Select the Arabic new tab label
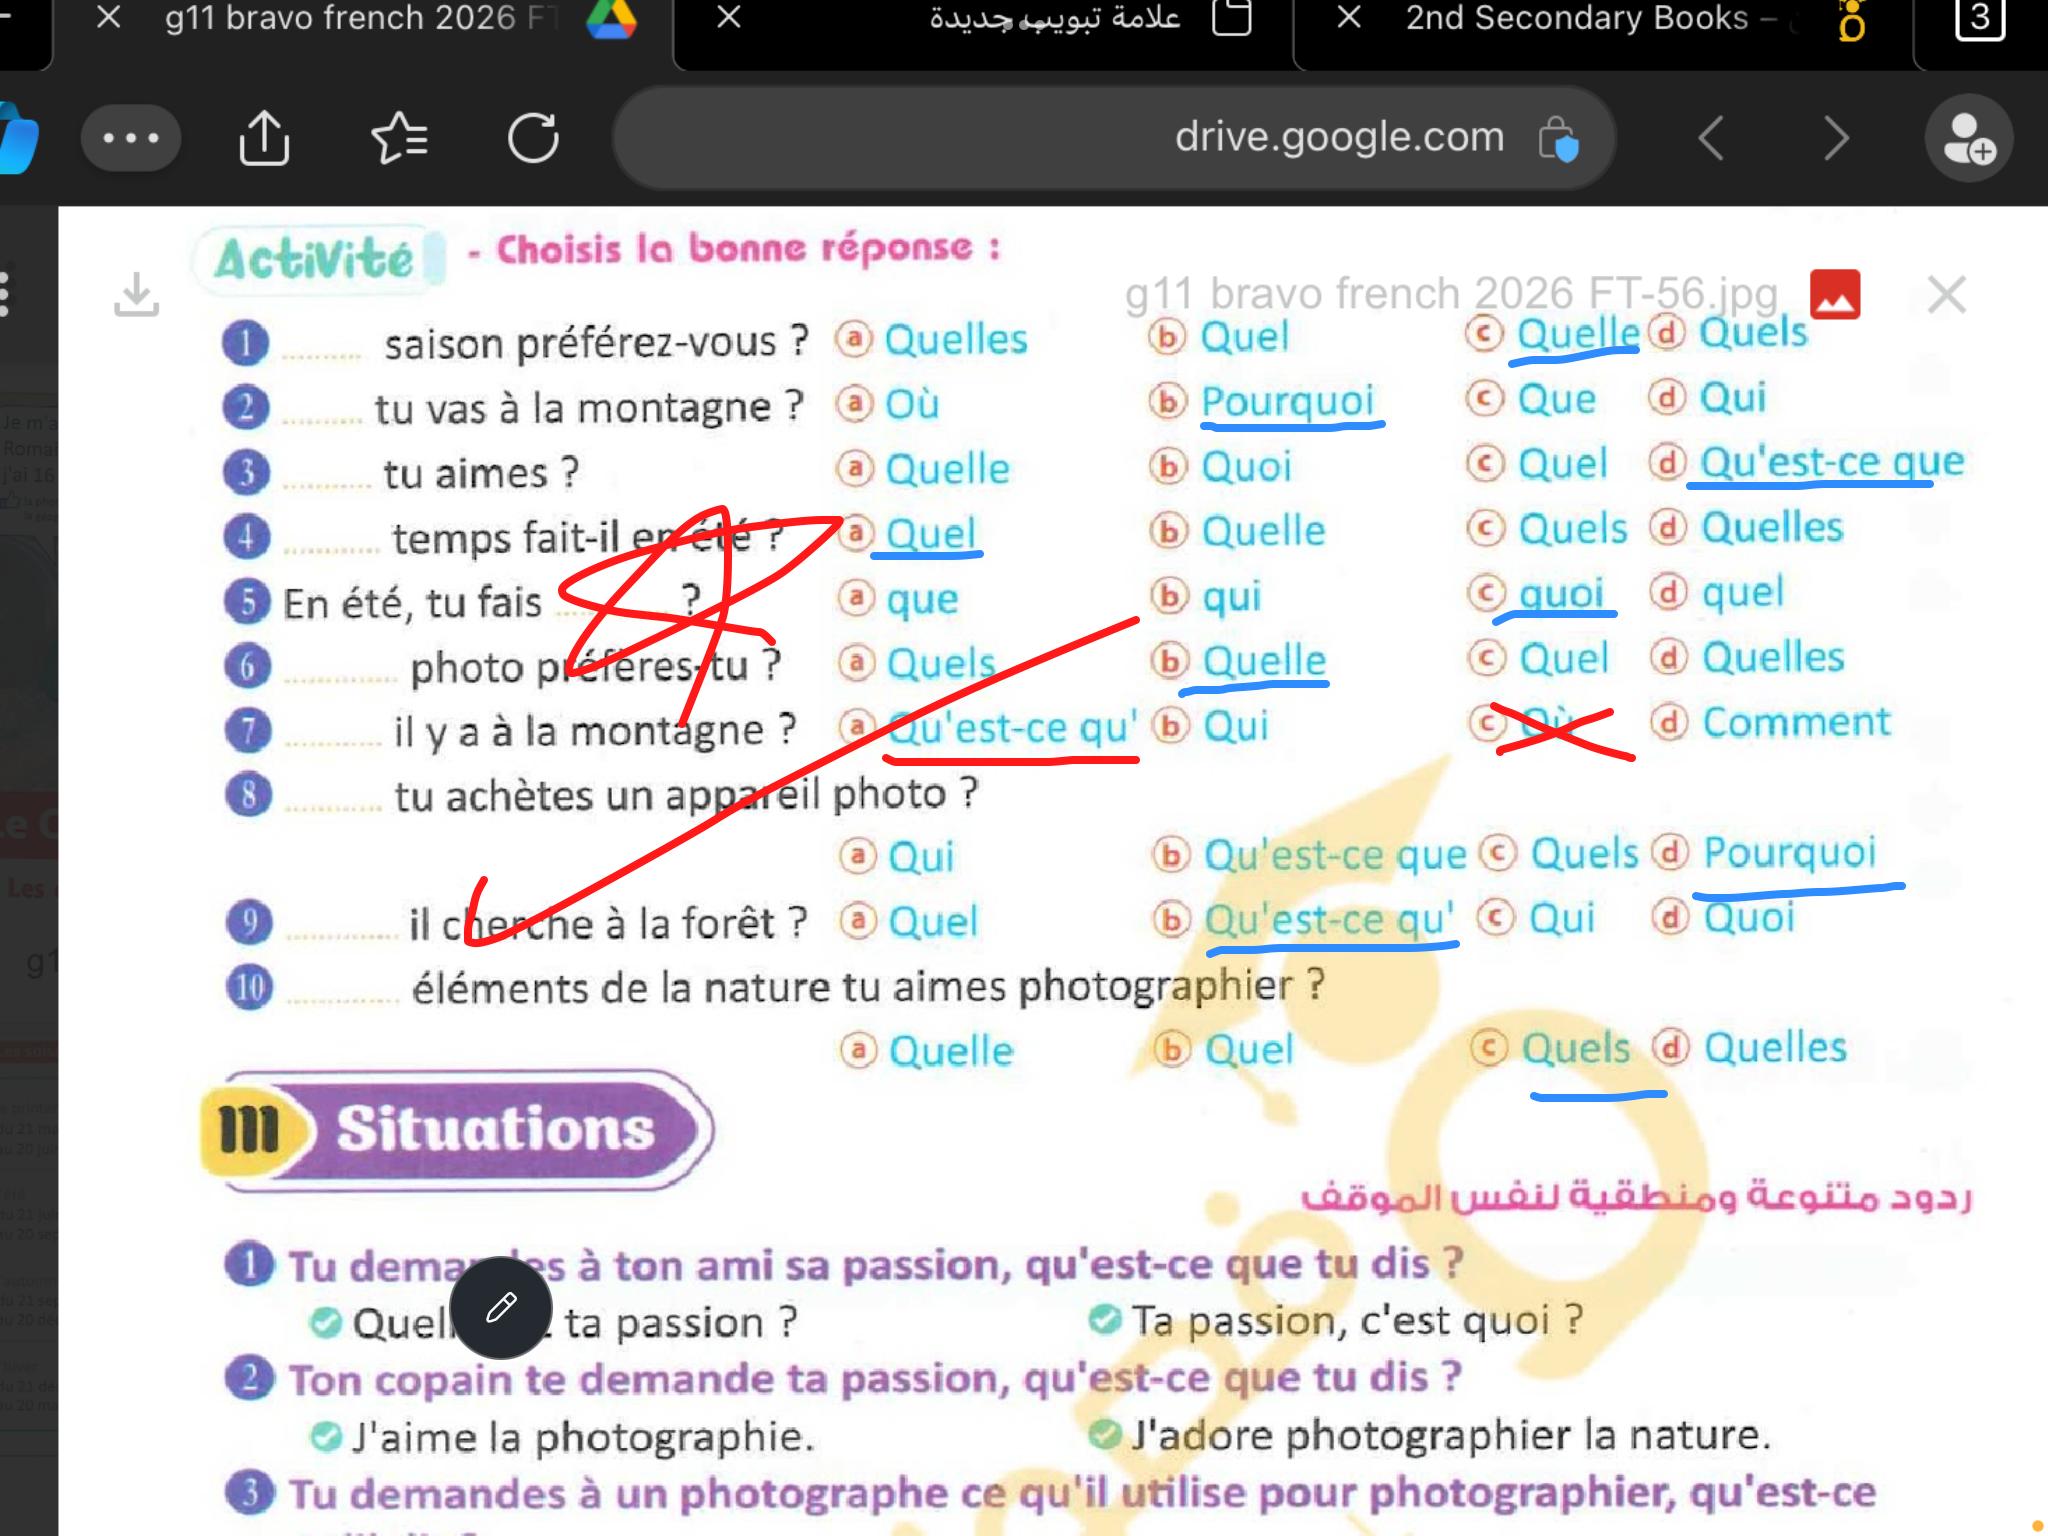Screen dimensions: 2048x1536 pyautogui.click(x=1054, y=18)
